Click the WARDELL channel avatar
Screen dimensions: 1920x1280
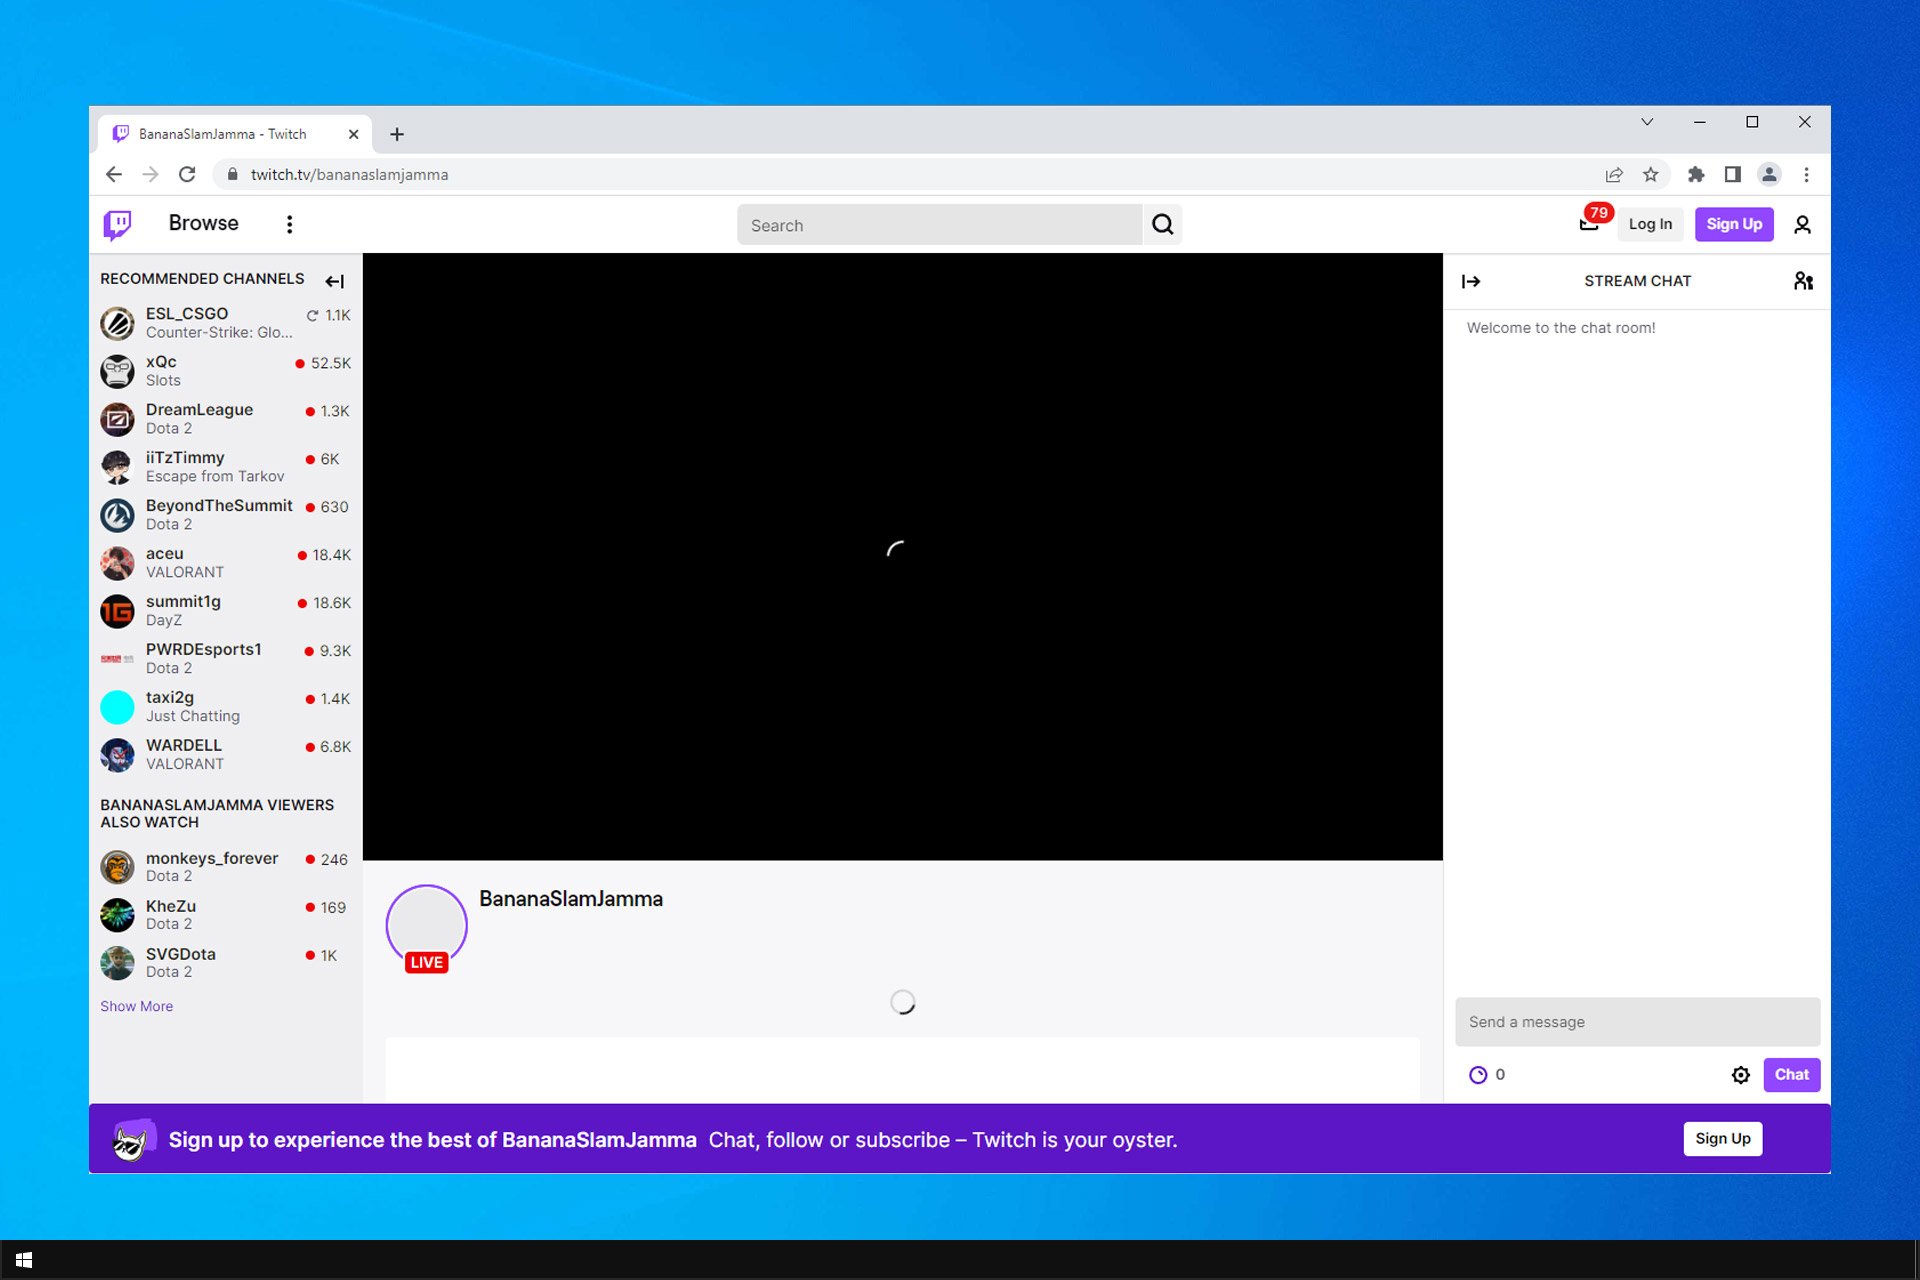[x=117, y=756]
